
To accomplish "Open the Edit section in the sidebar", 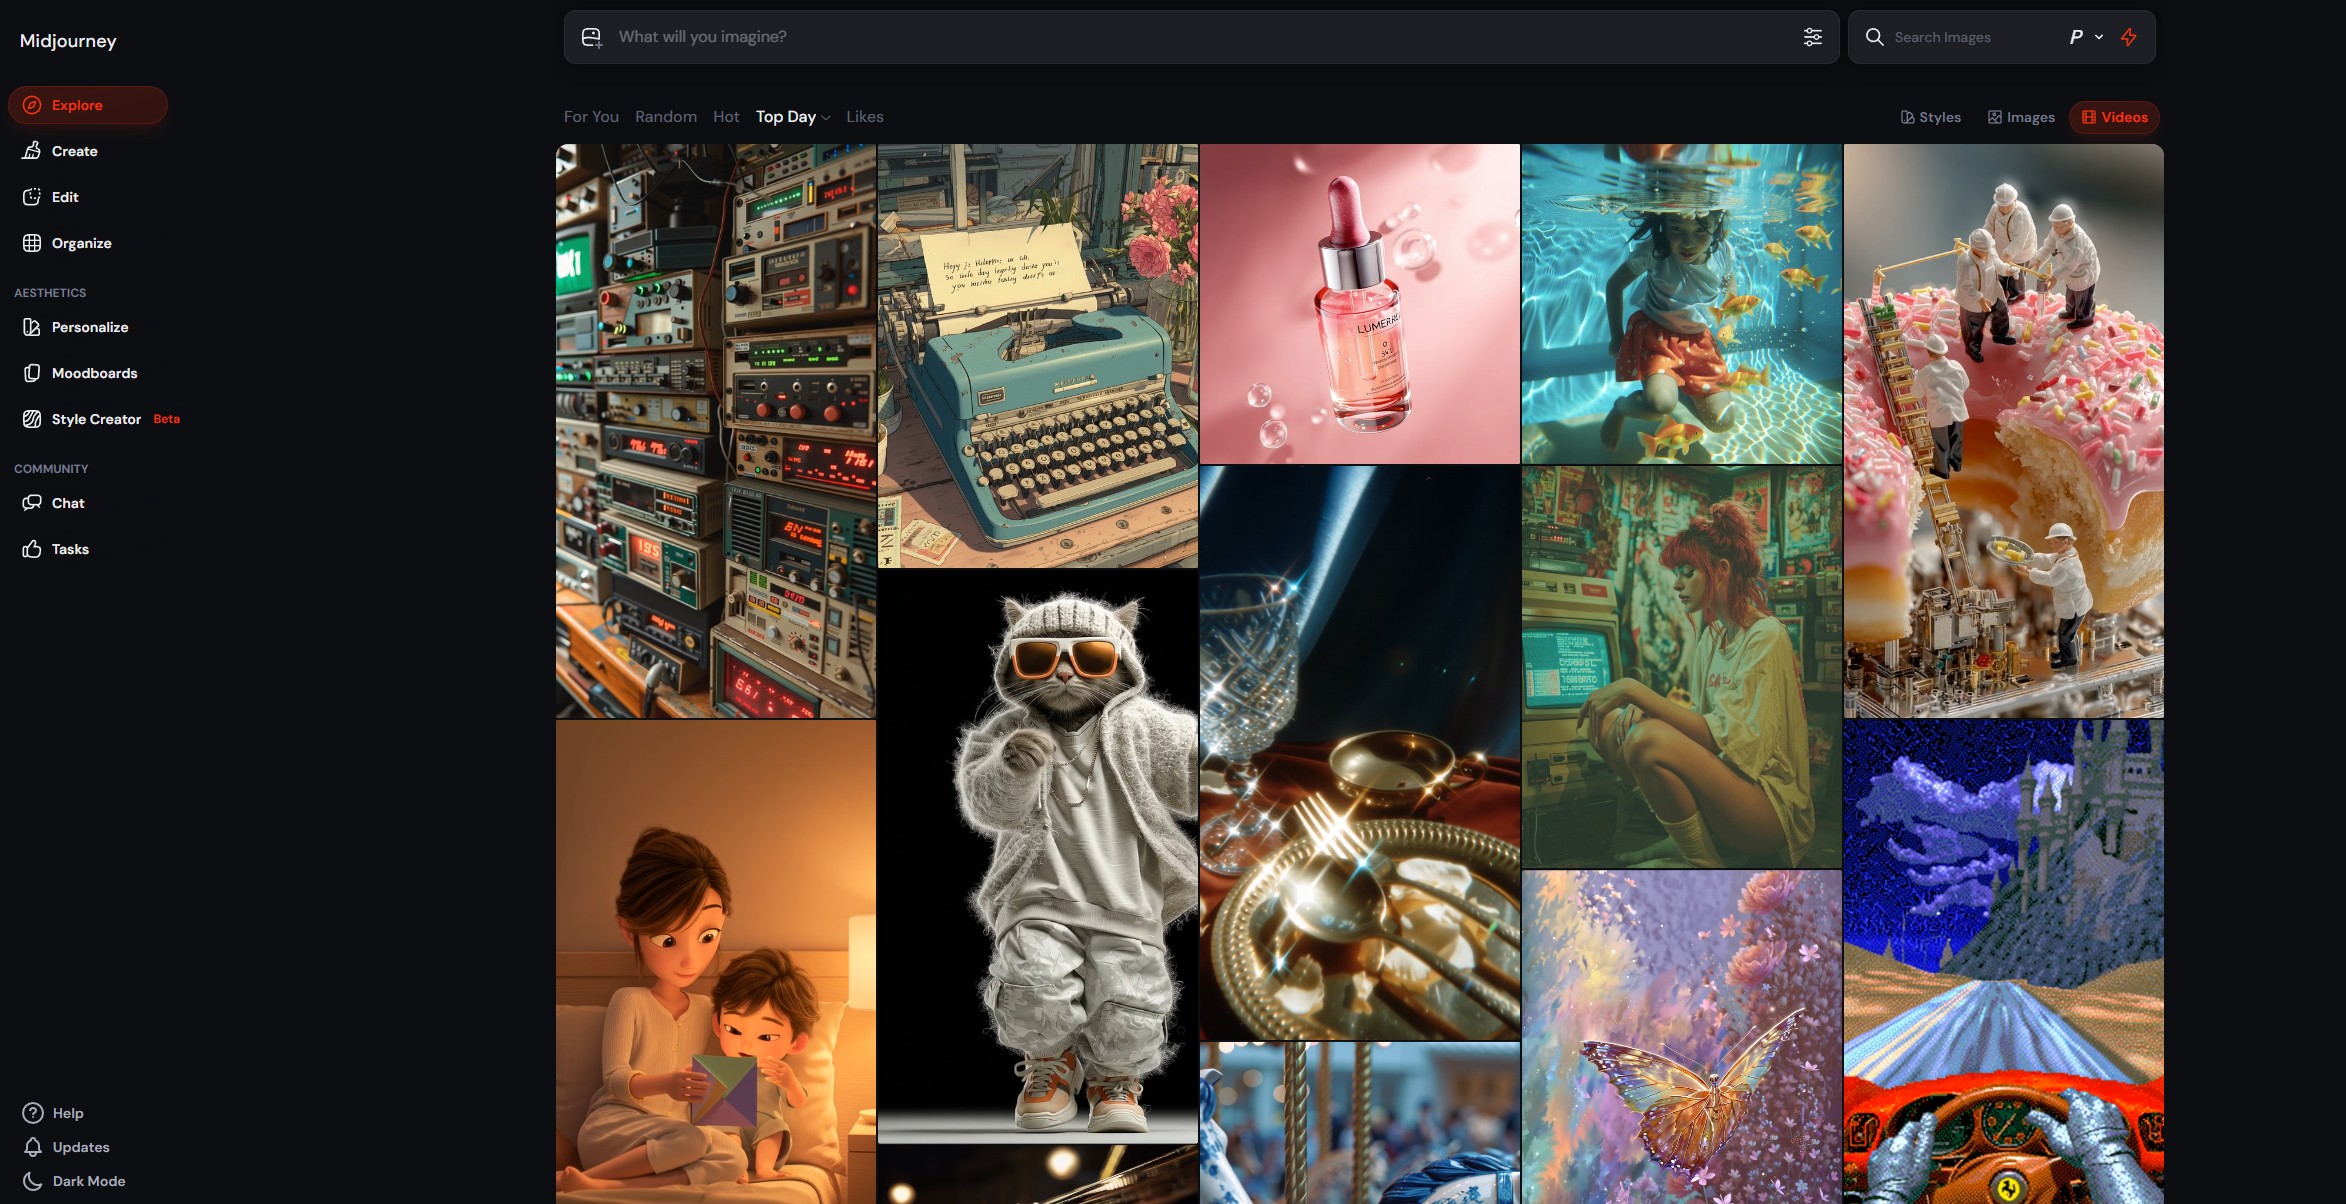I will click(x=65, y=197).
